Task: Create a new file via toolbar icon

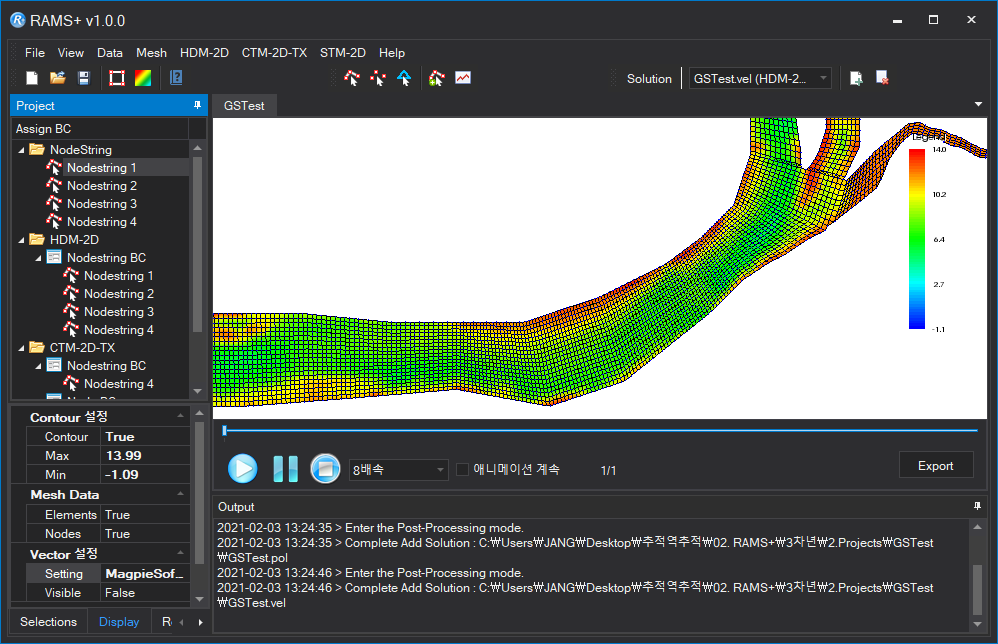Action: tap(32, 78)
